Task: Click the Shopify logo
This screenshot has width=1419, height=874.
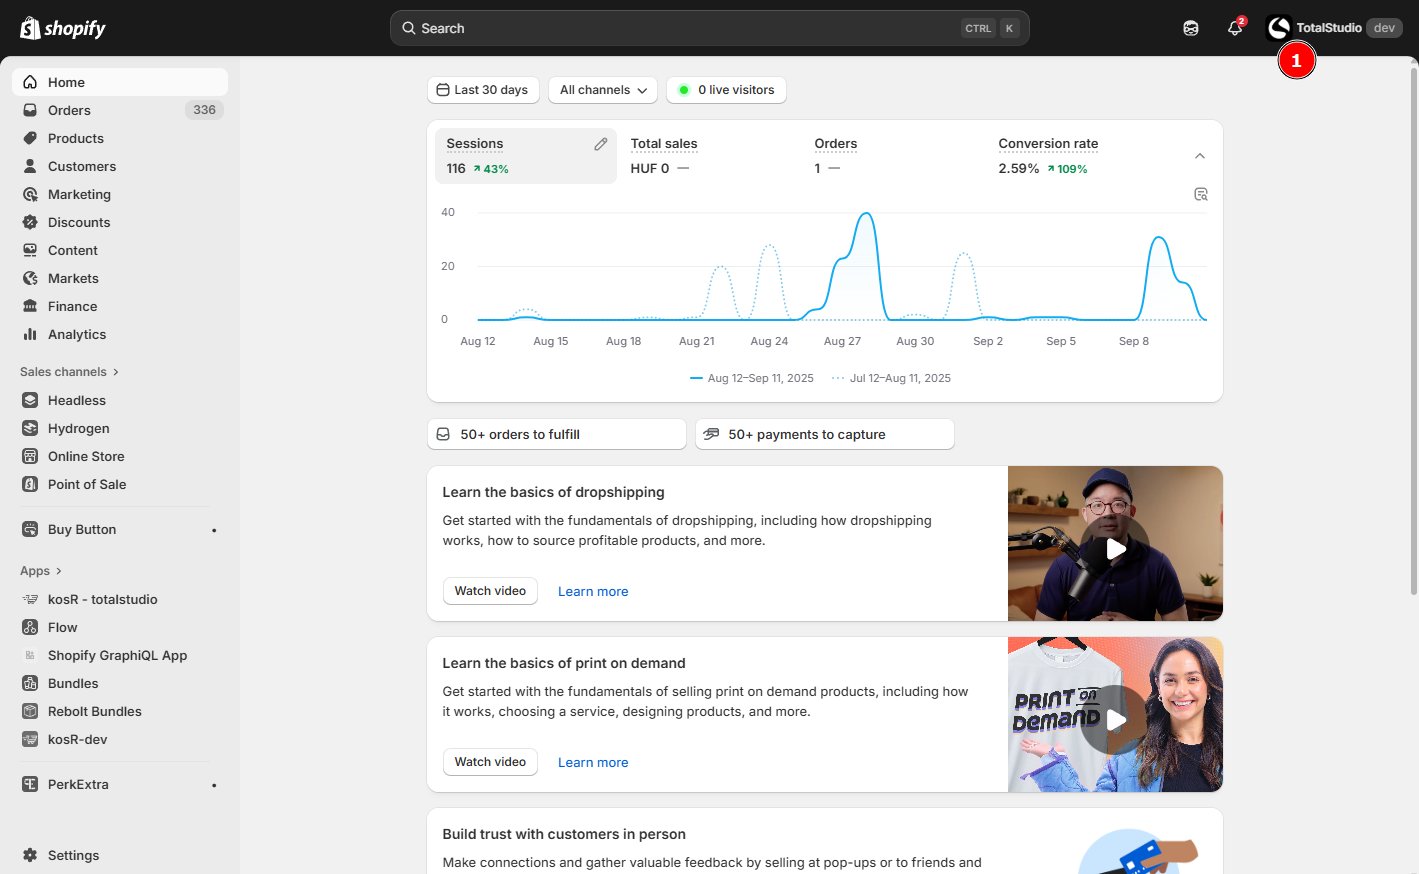Action: (63, 28)
